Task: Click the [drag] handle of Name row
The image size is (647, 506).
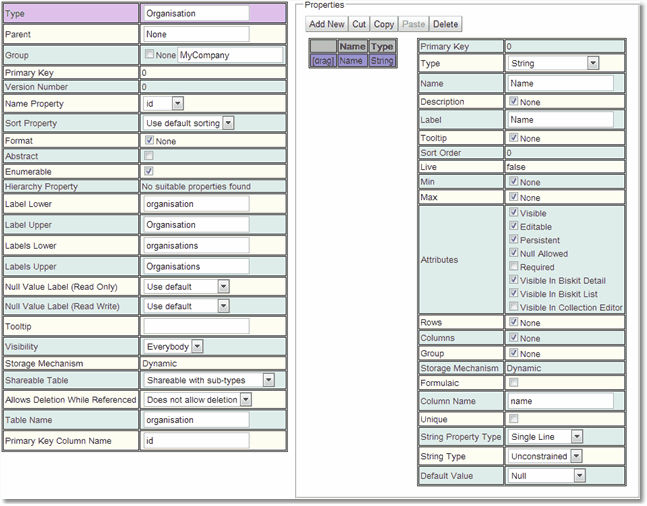Action: (x=323, y=61)
